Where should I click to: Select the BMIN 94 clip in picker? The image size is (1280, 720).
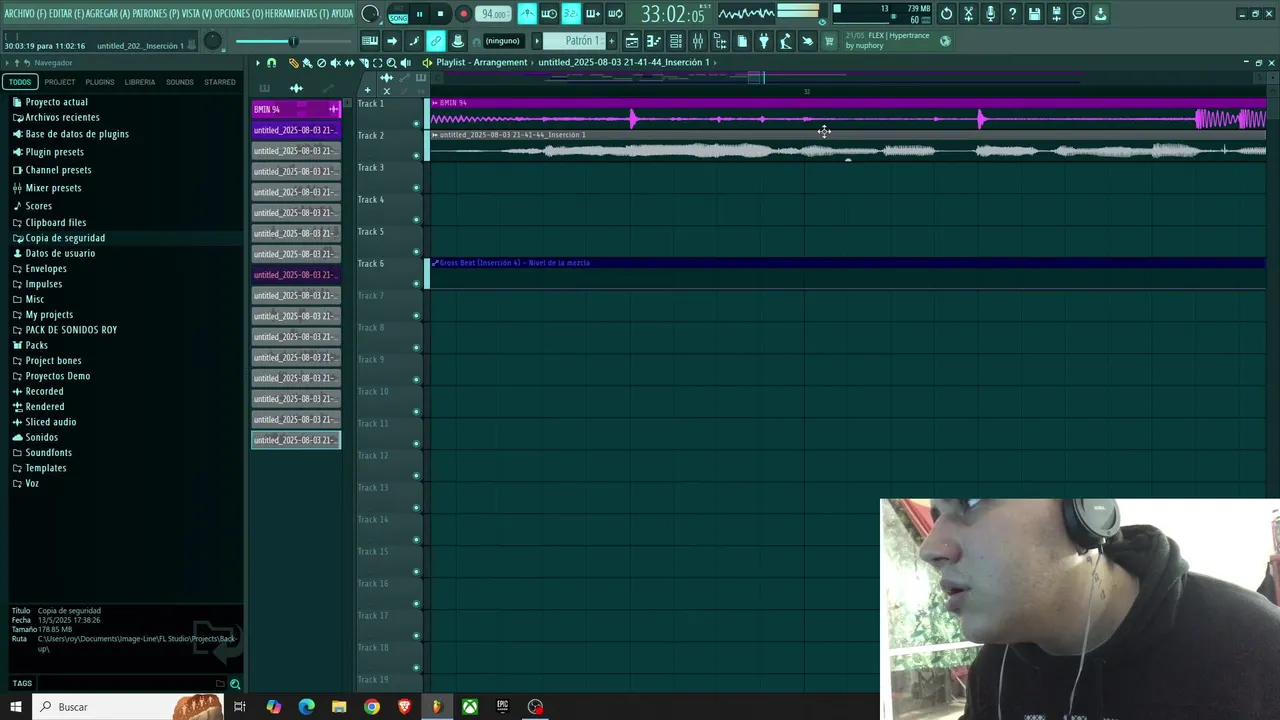click(295, 109)
